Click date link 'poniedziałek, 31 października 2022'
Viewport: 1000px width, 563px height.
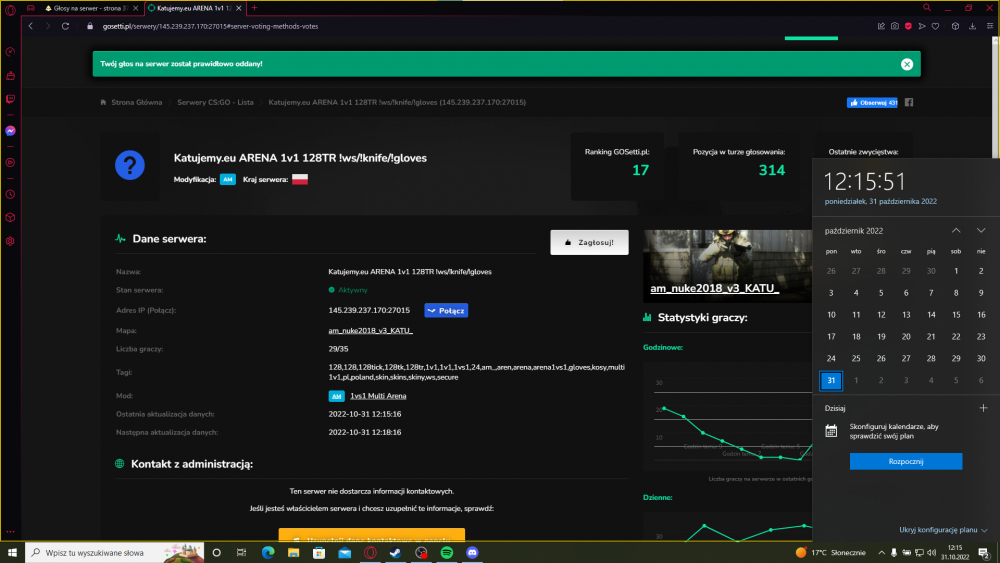(880, 201)
